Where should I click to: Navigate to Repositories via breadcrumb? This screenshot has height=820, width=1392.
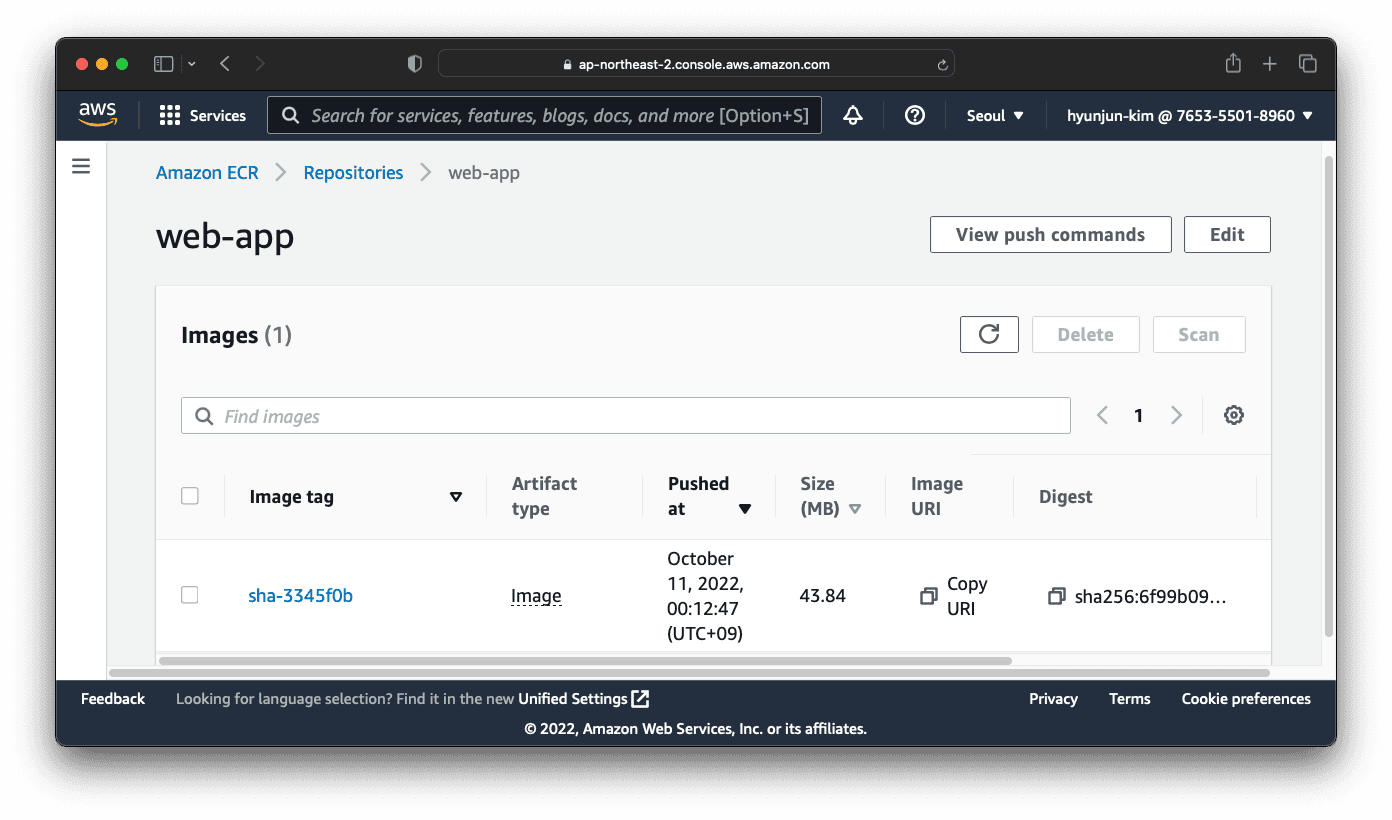[x=353, y=172]
